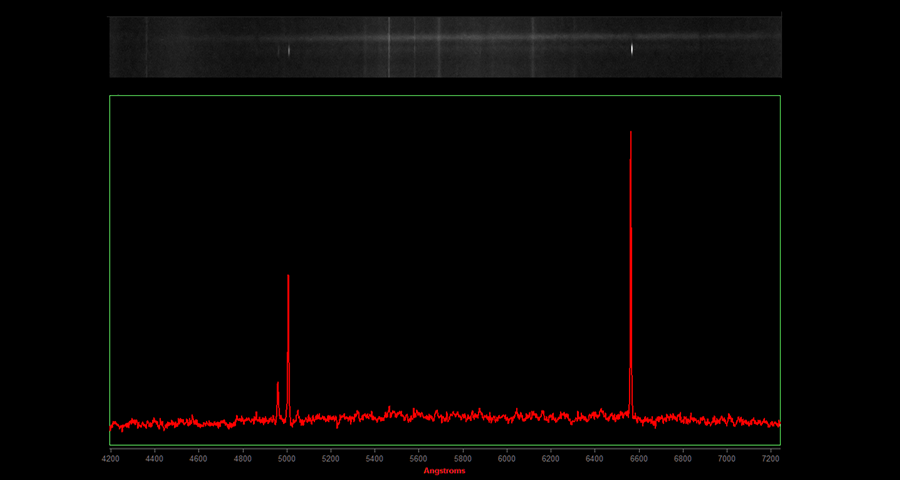Viewport: 900px width, 480px height.
Task: Click the 4400 wavelength tick label
Action: click(x=155, y=458)
